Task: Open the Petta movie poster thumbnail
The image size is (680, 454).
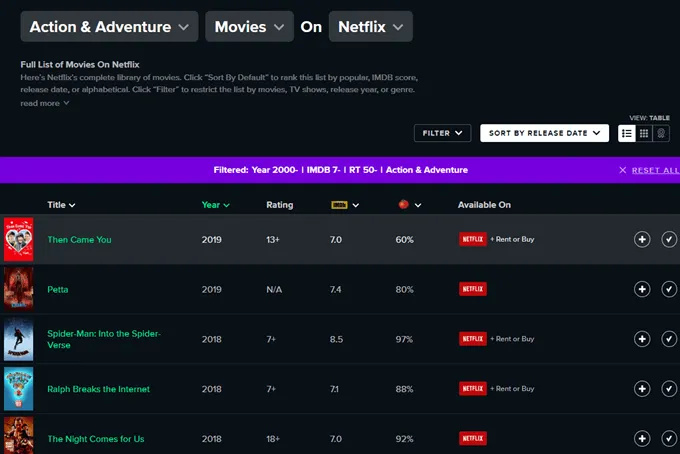Action: (18, 289)
